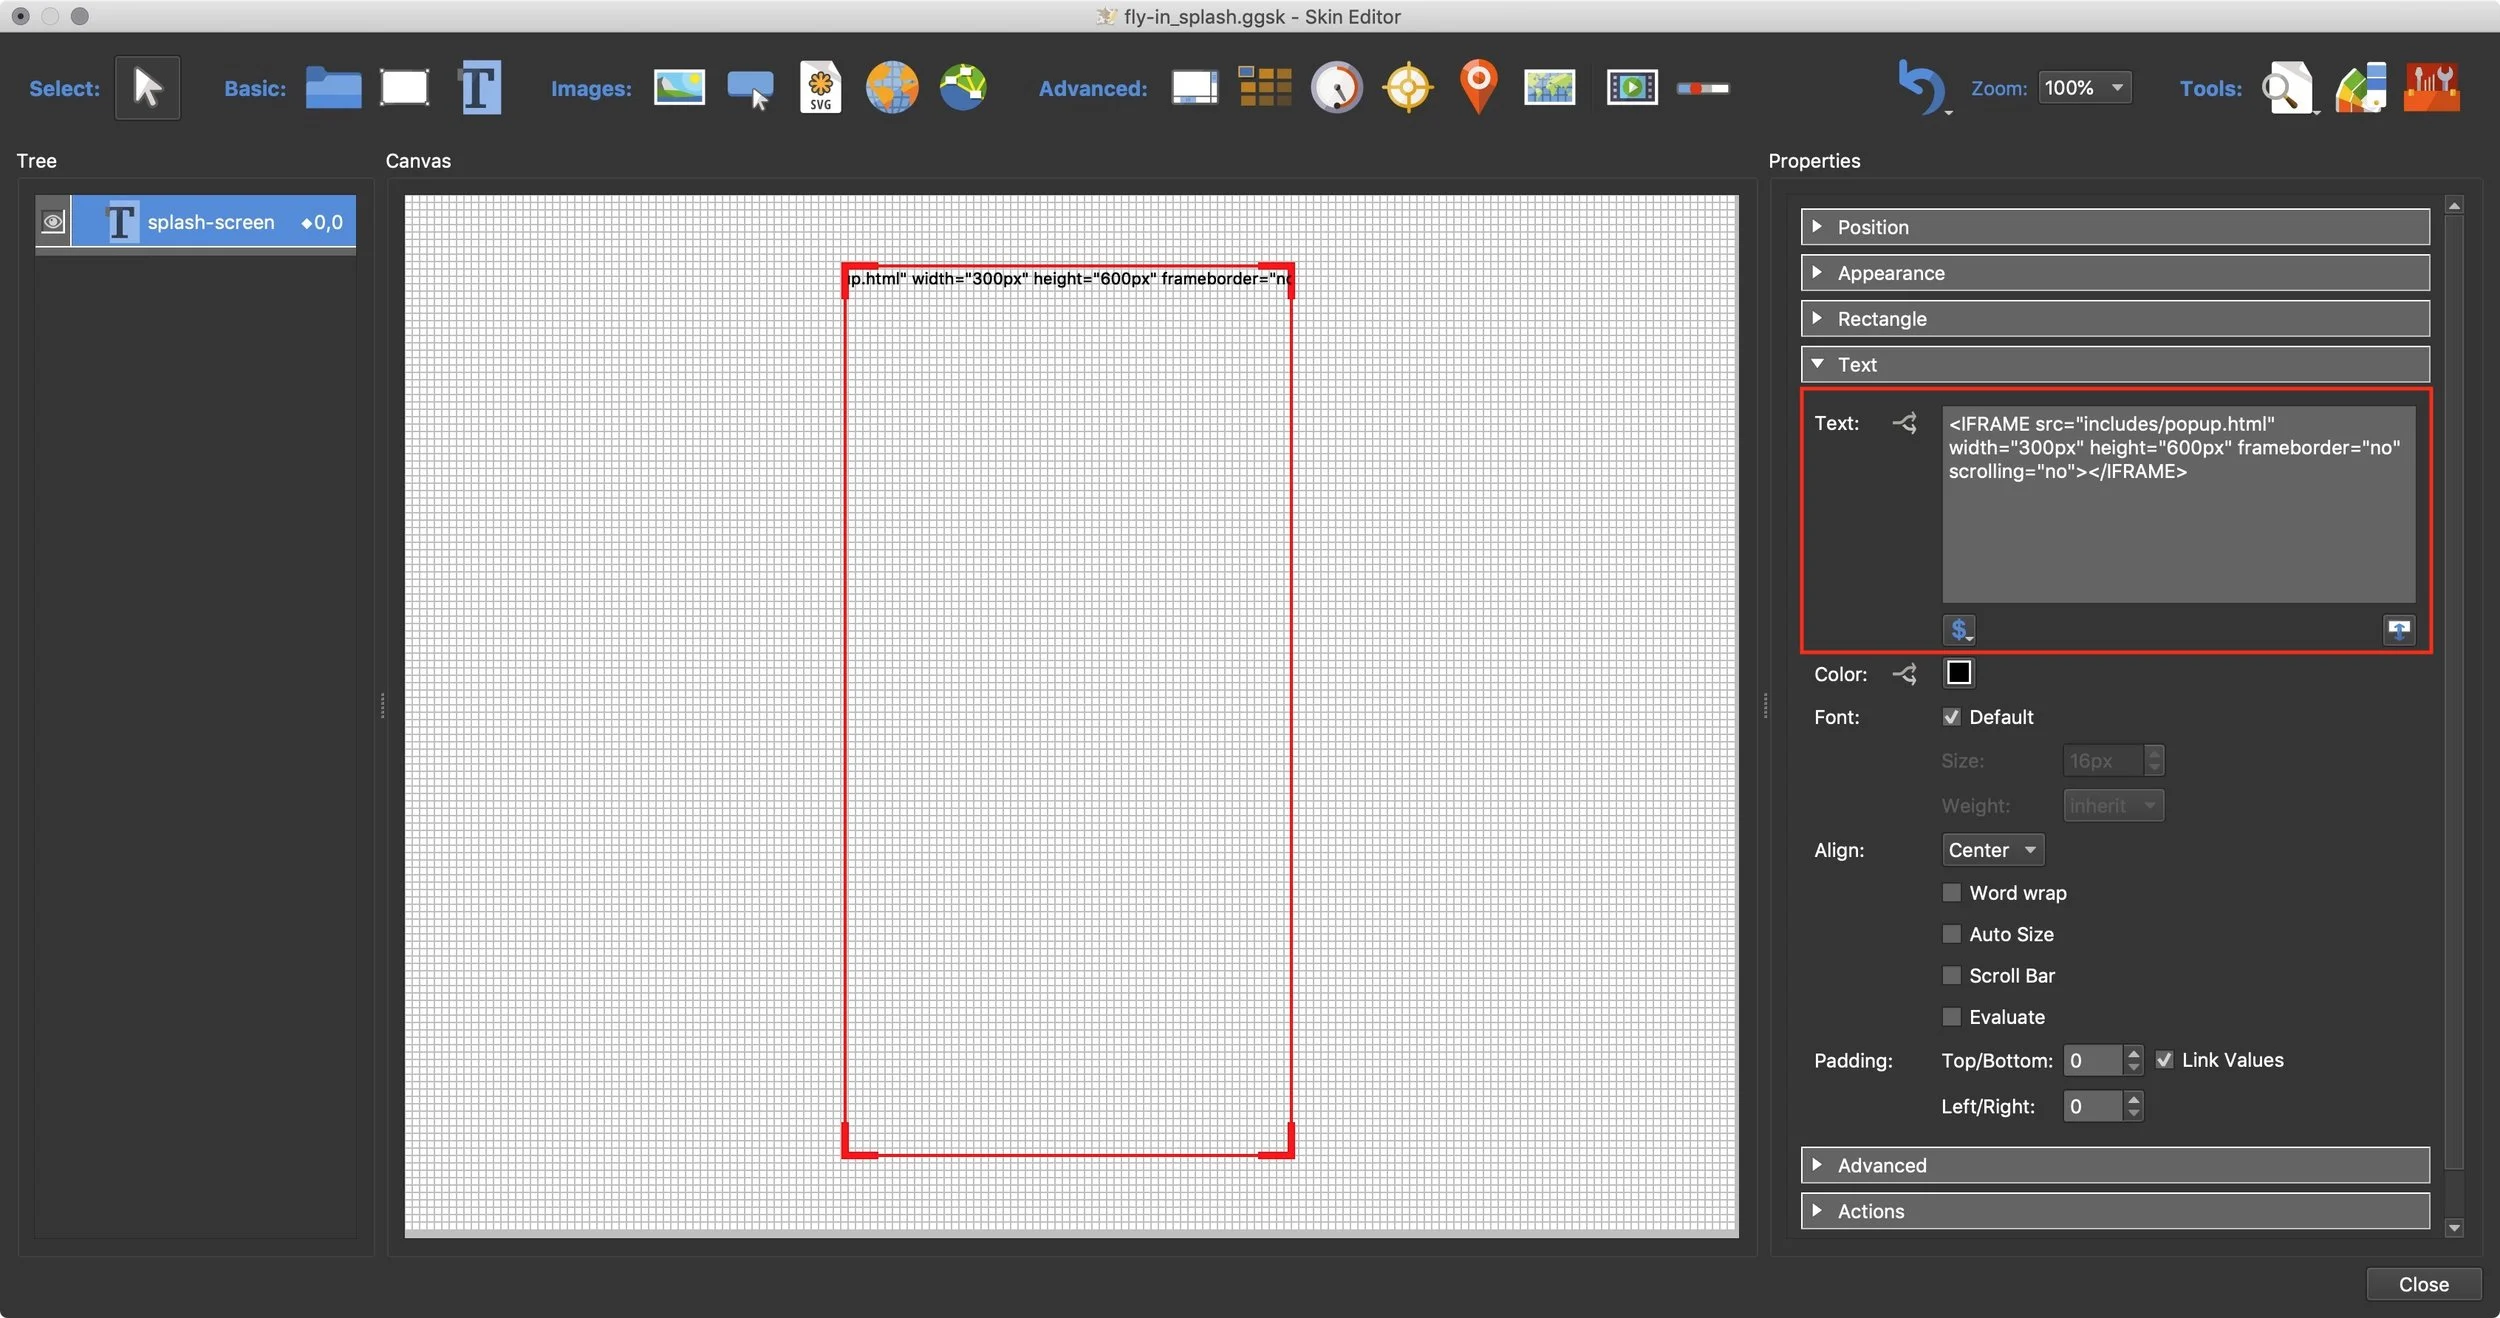This screenshot has width=2500, height=1318.
Task: Add the Timer clock element
Action: click(x=1337, y=88)
